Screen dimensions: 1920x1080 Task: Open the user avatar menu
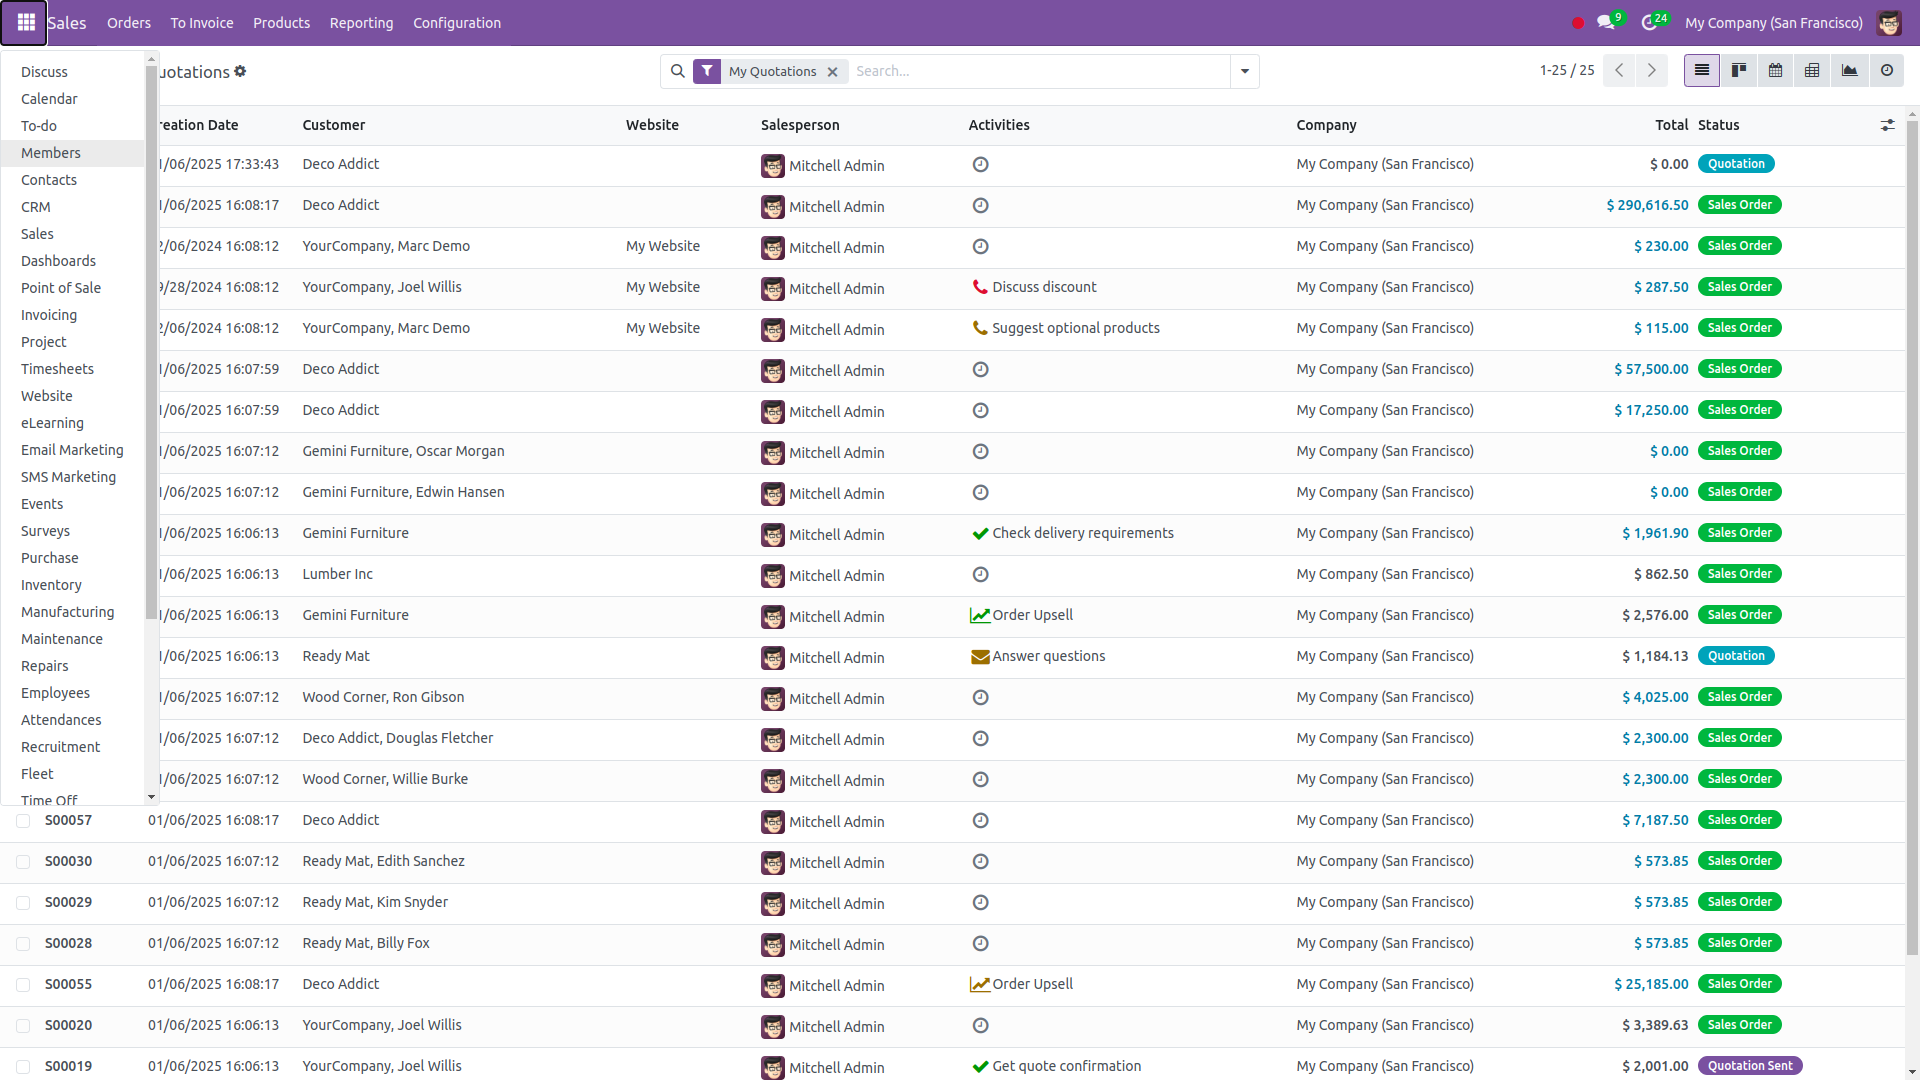click(1889, 22)
